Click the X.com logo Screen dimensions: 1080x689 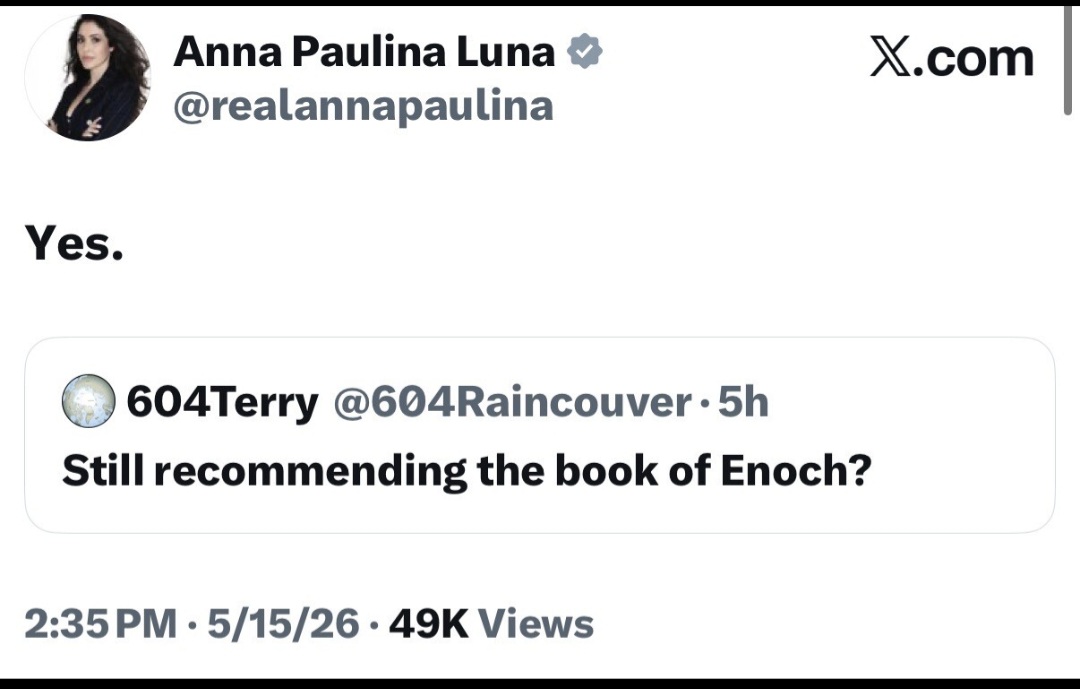click(x=952, y=57)
